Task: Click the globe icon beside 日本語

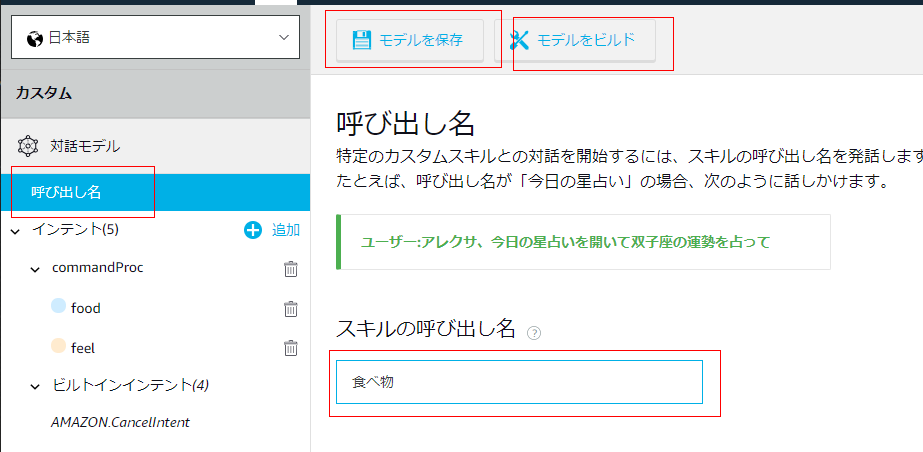Action: coord(35,39)
